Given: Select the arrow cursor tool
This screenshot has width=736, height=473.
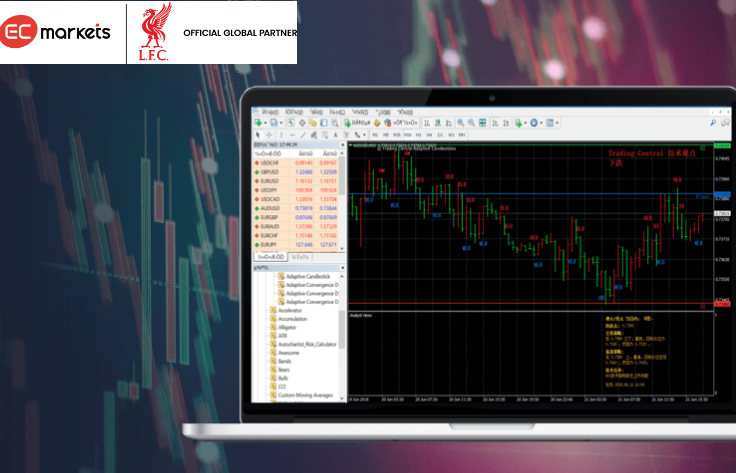Looking at the screenshot, I should [x=258, y=135].
